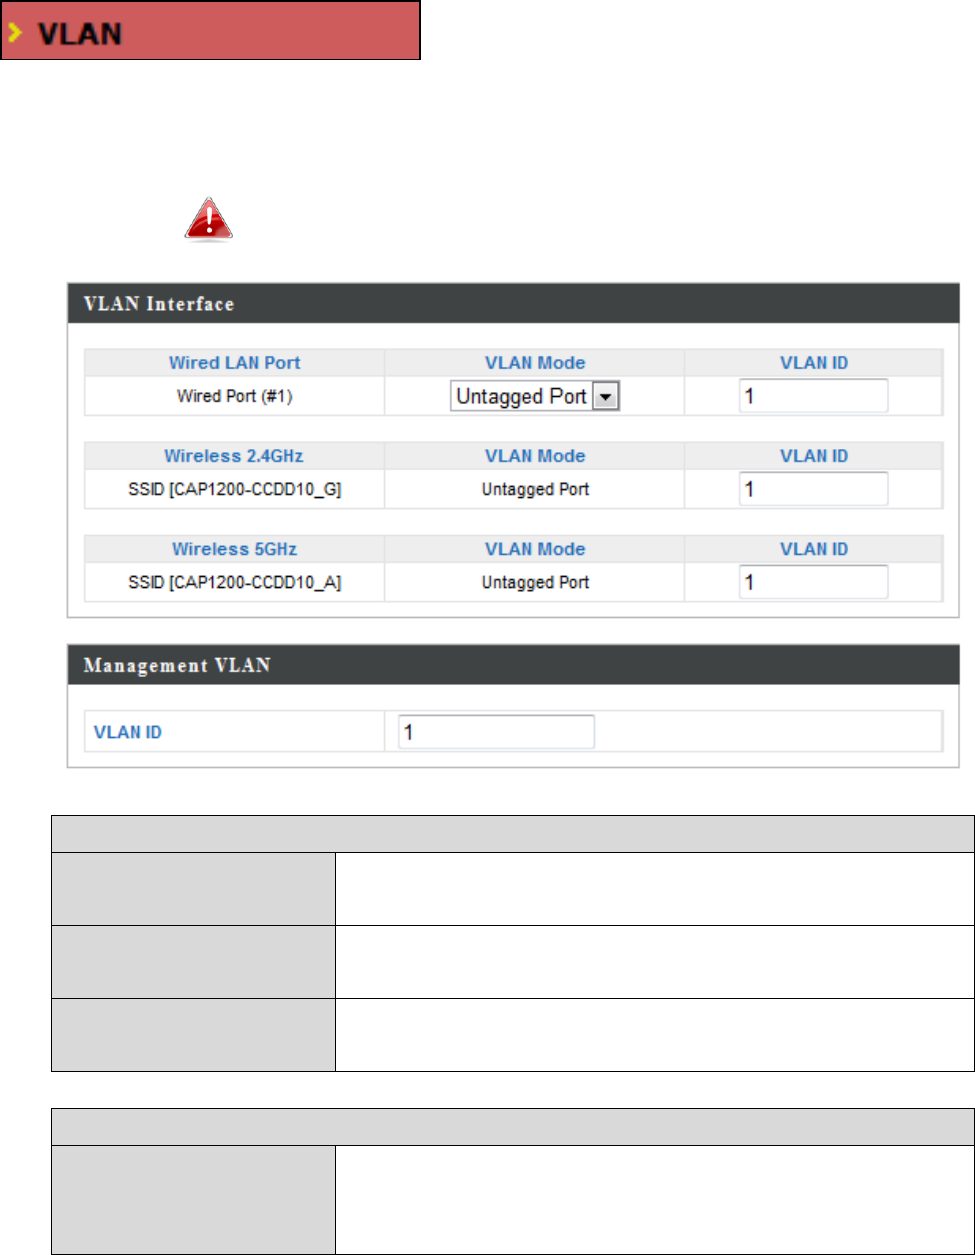This screenshot has width=975, height=1255.
Task: Click the red warning triangle icon
Action: click(x=207, y=219)
